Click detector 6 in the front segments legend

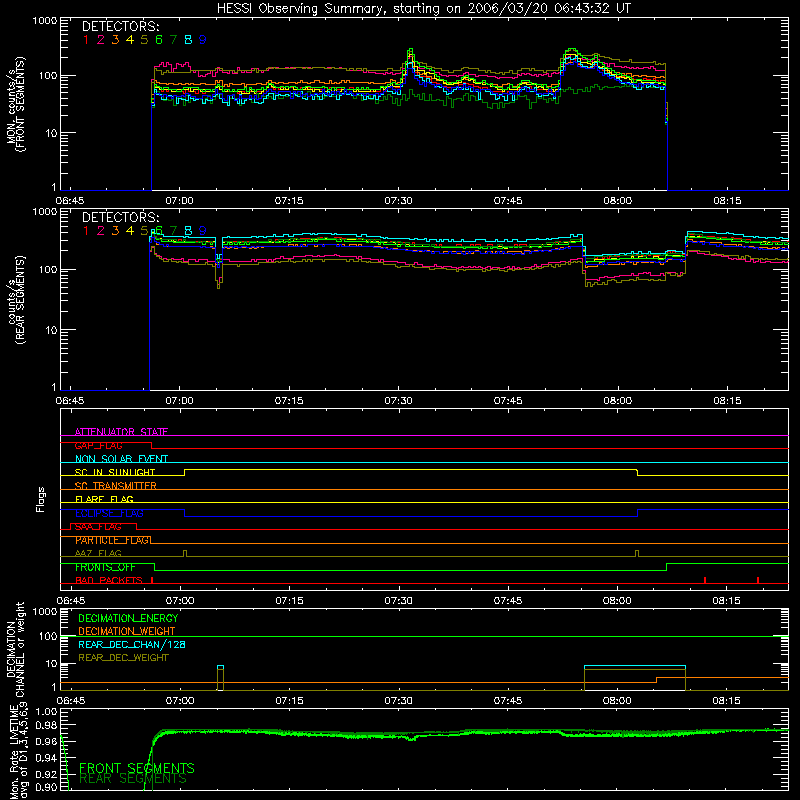pyautogui.click(x=159, y=40)
